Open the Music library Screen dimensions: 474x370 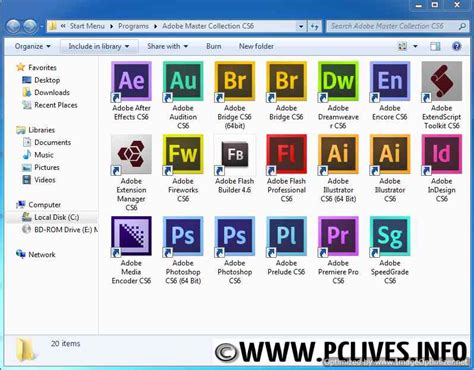tap(38, 155)
